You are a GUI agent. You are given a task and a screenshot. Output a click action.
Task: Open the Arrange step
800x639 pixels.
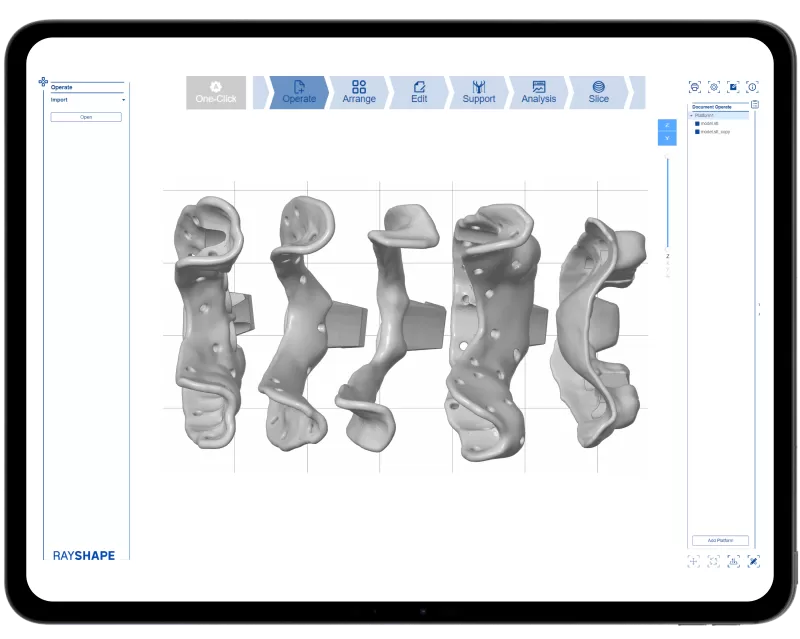359,92
